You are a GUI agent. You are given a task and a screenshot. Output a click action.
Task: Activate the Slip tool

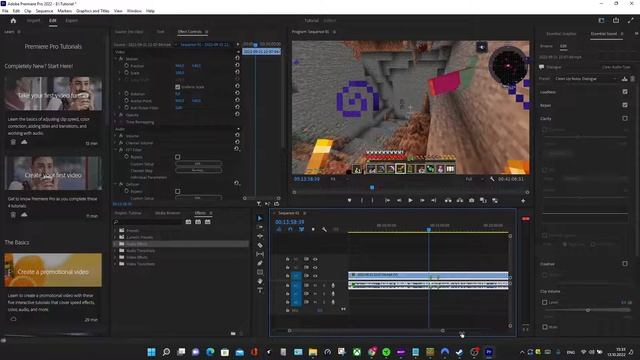pyautogui.click(x=260, y=254)
